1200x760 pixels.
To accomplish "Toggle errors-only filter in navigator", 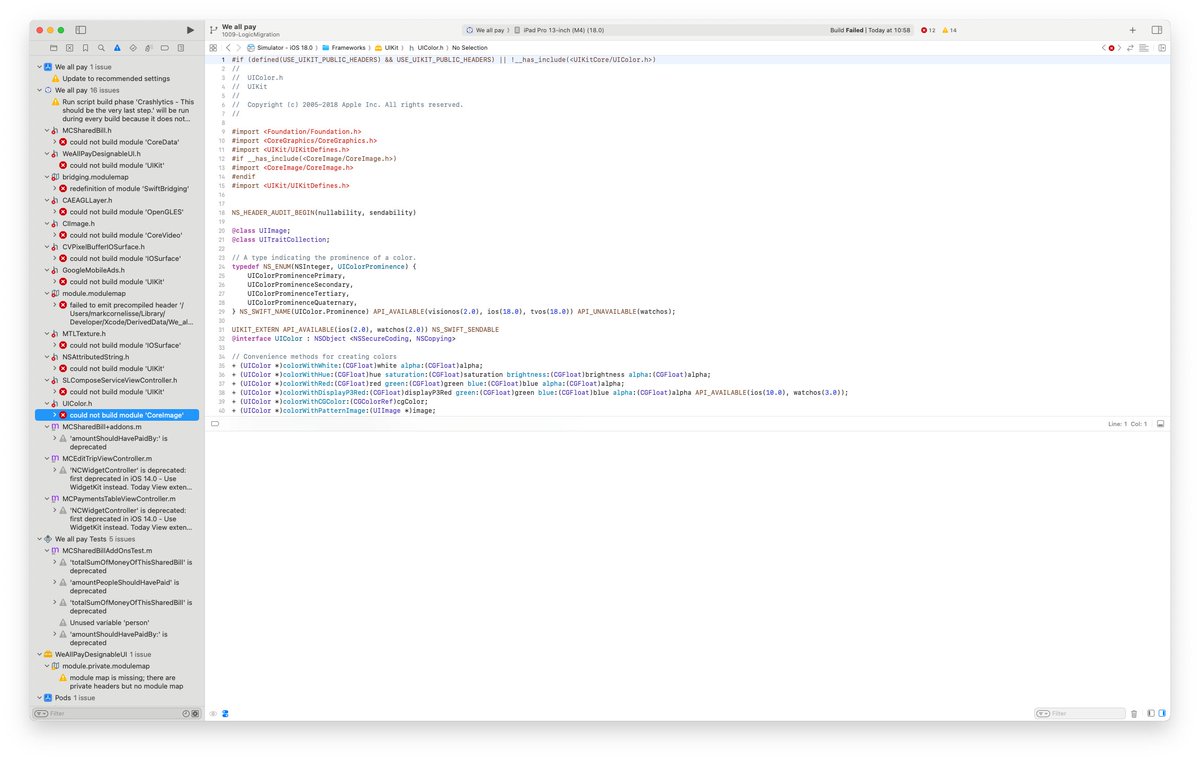I will pos(195,713).
